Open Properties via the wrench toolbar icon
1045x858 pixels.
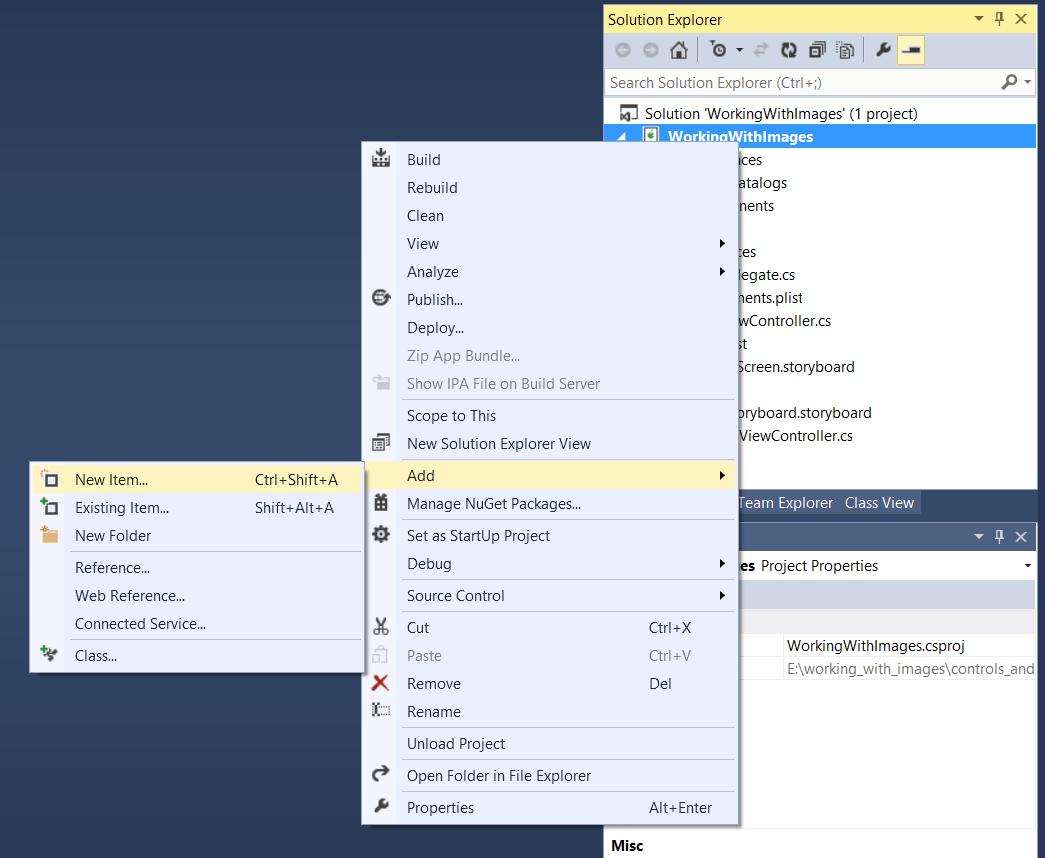click(x=883, y=50)
